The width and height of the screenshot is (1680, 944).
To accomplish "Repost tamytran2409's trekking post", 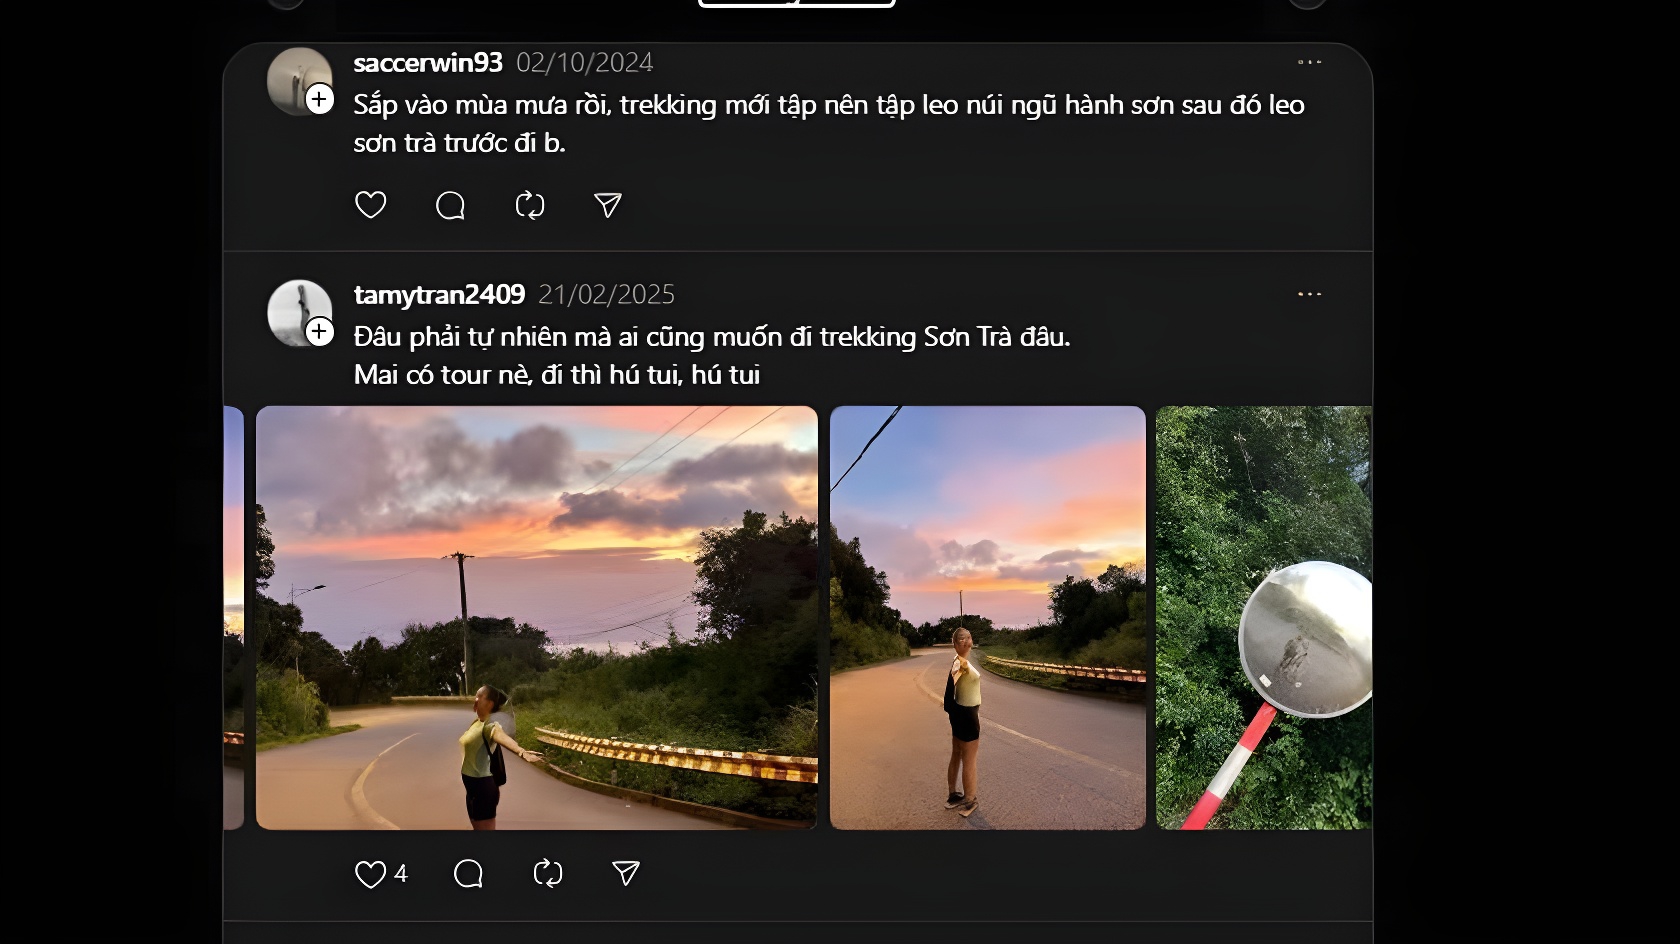I will tap(548, 874).
